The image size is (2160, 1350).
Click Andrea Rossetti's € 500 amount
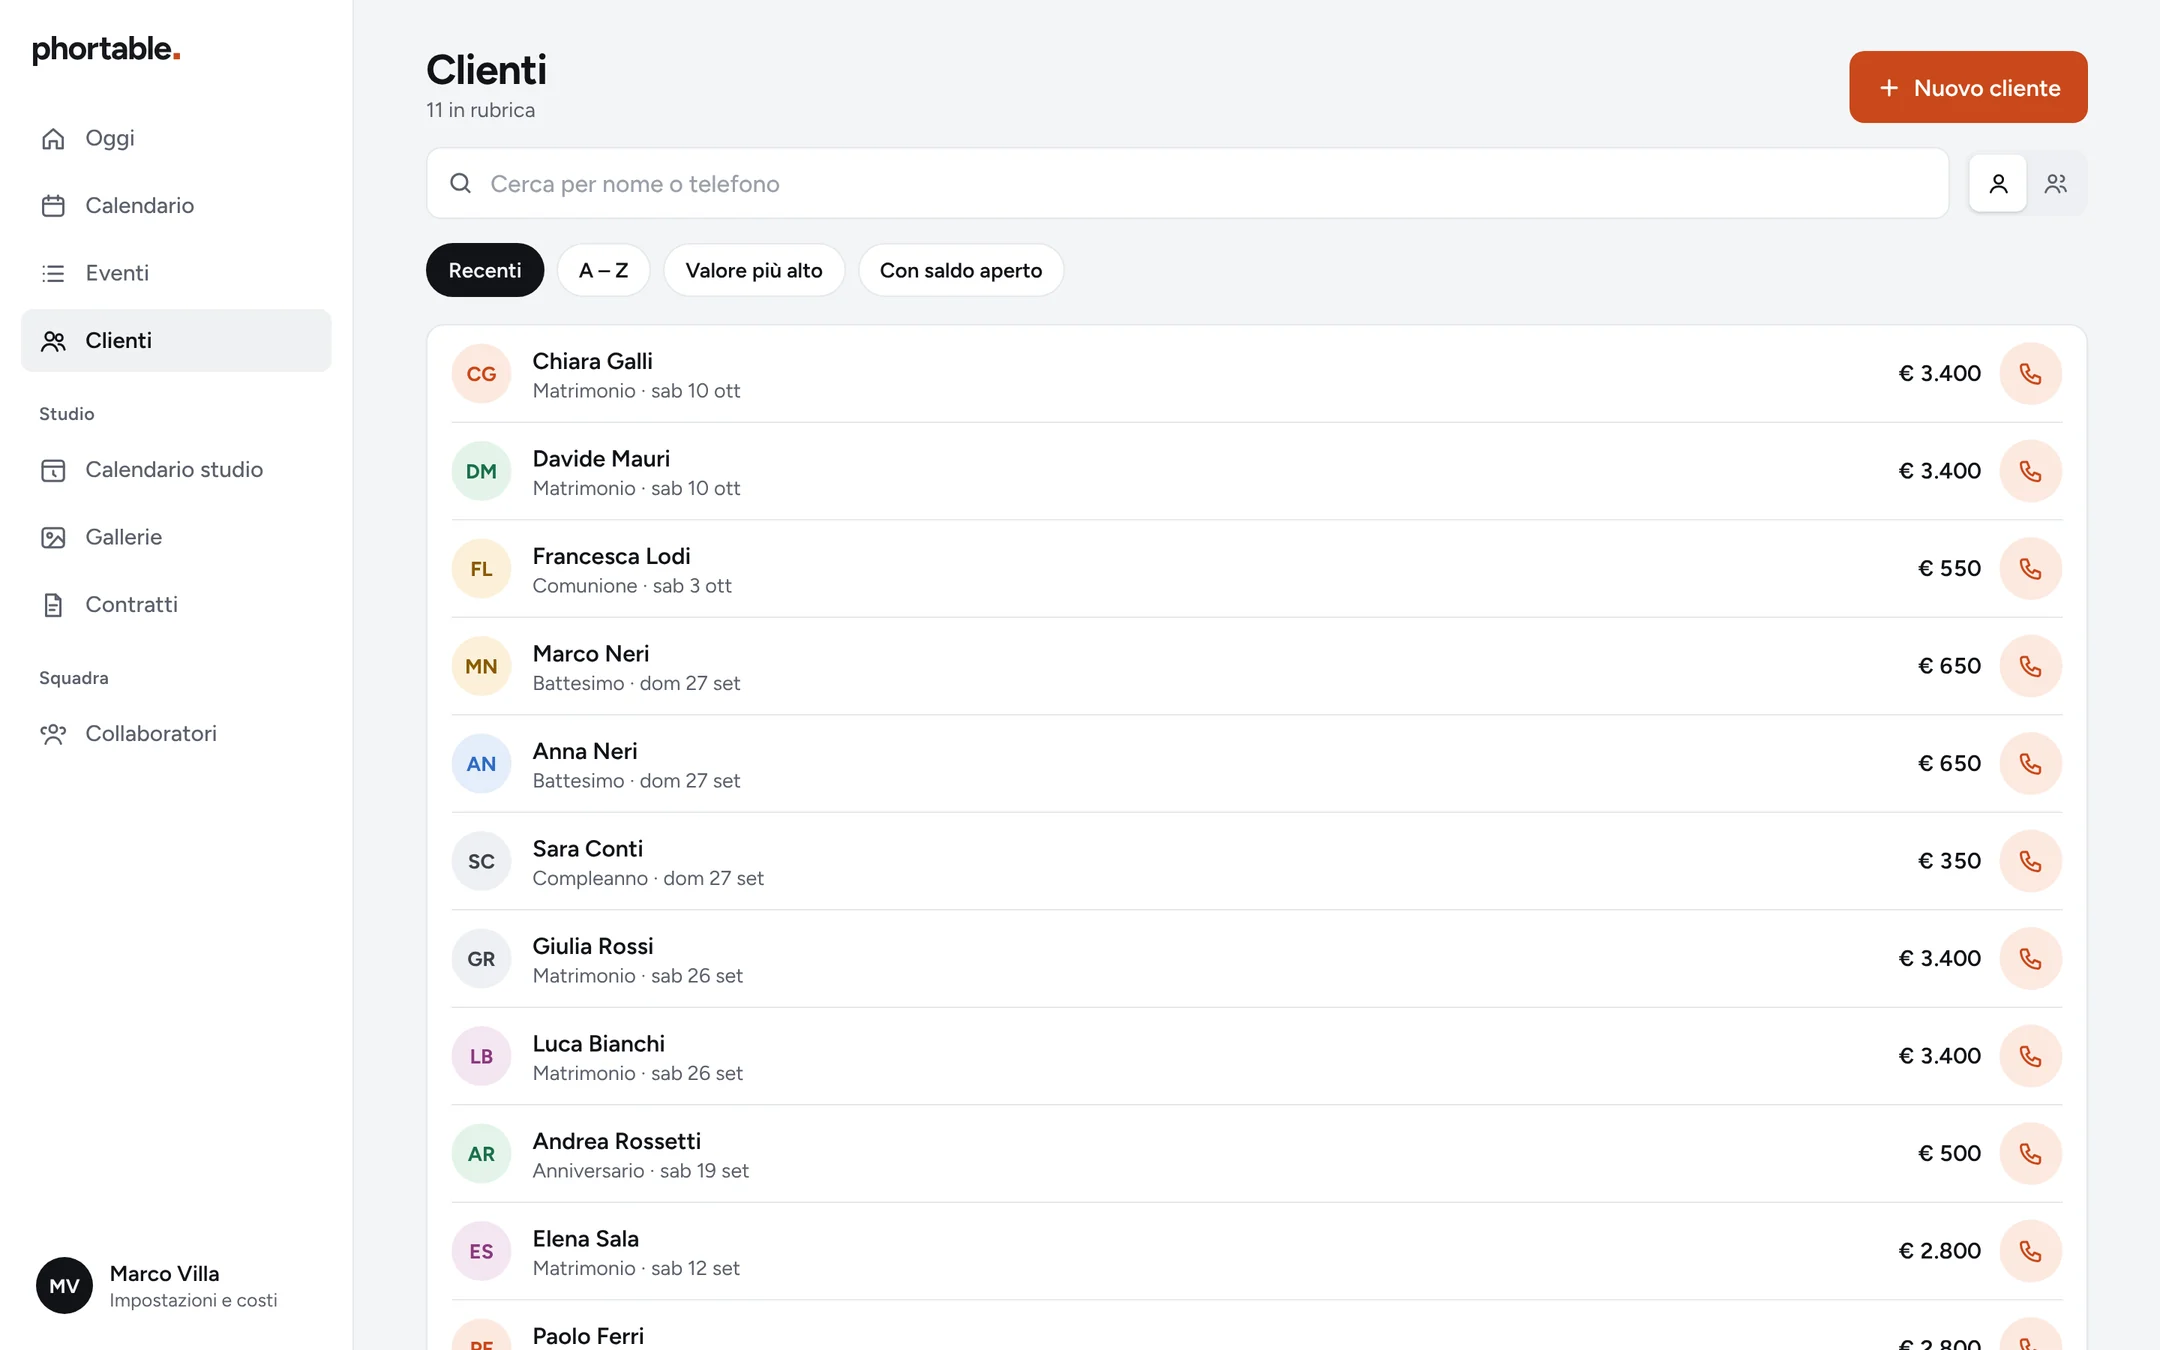coord(1949,1154)
